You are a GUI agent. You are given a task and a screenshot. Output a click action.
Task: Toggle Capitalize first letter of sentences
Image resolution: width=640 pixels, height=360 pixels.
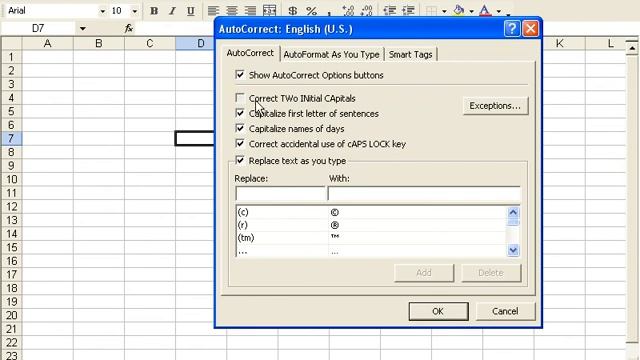240,113
